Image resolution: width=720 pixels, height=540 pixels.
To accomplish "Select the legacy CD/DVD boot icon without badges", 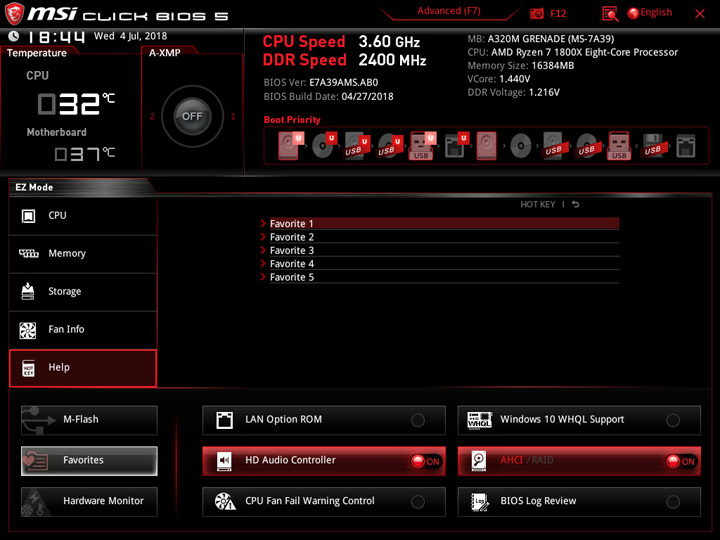I will 521,146.
